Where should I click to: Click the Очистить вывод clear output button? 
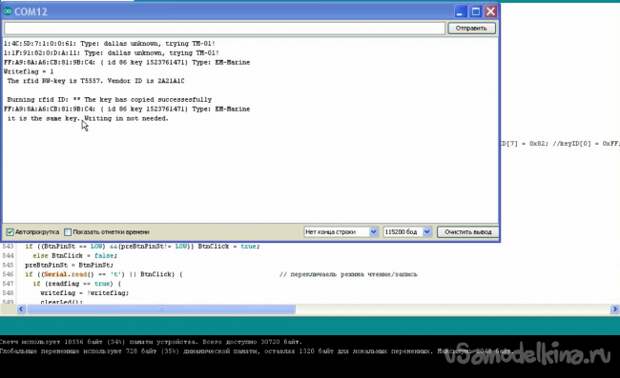[468, 232]
